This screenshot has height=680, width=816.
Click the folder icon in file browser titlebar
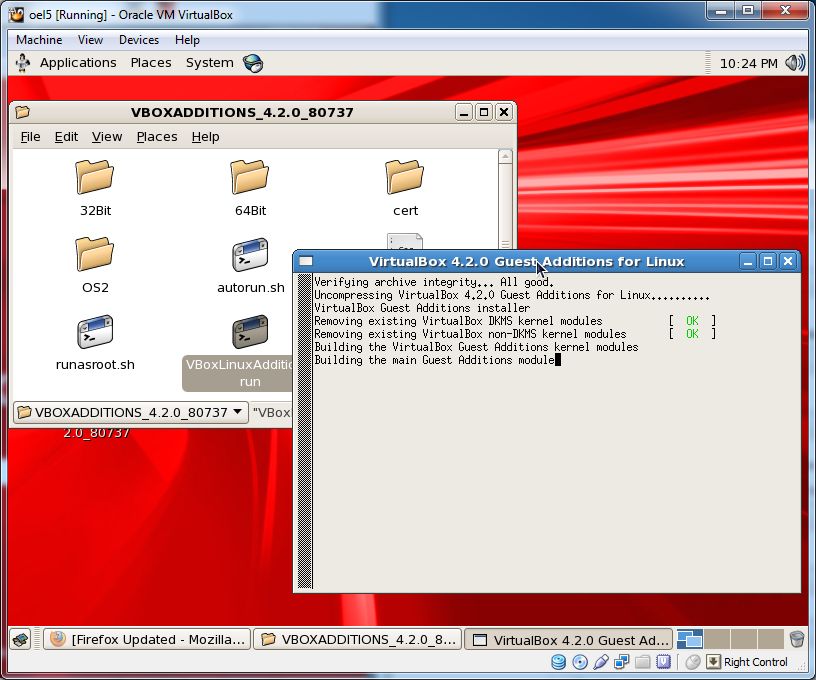22,112
